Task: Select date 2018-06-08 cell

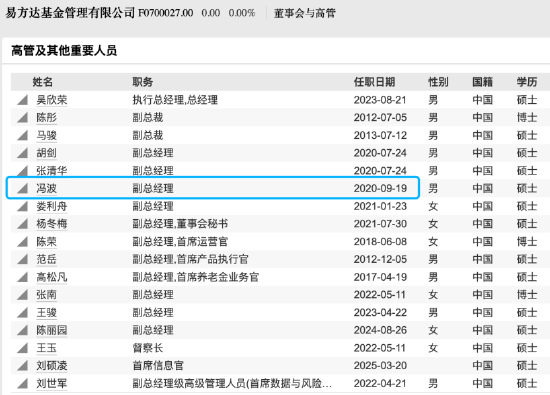Action: 380,242
